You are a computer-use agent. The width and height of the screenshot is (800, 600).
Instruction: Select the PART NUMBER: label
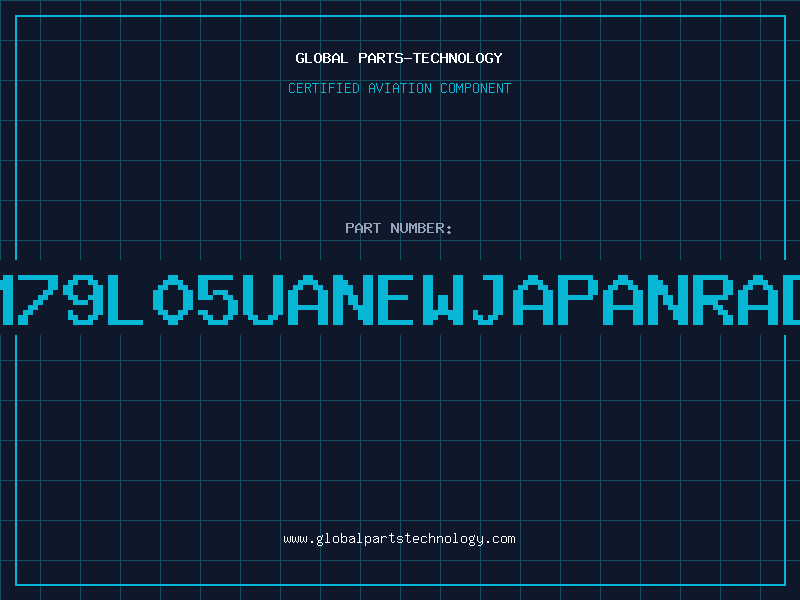[x=398, y=228]
